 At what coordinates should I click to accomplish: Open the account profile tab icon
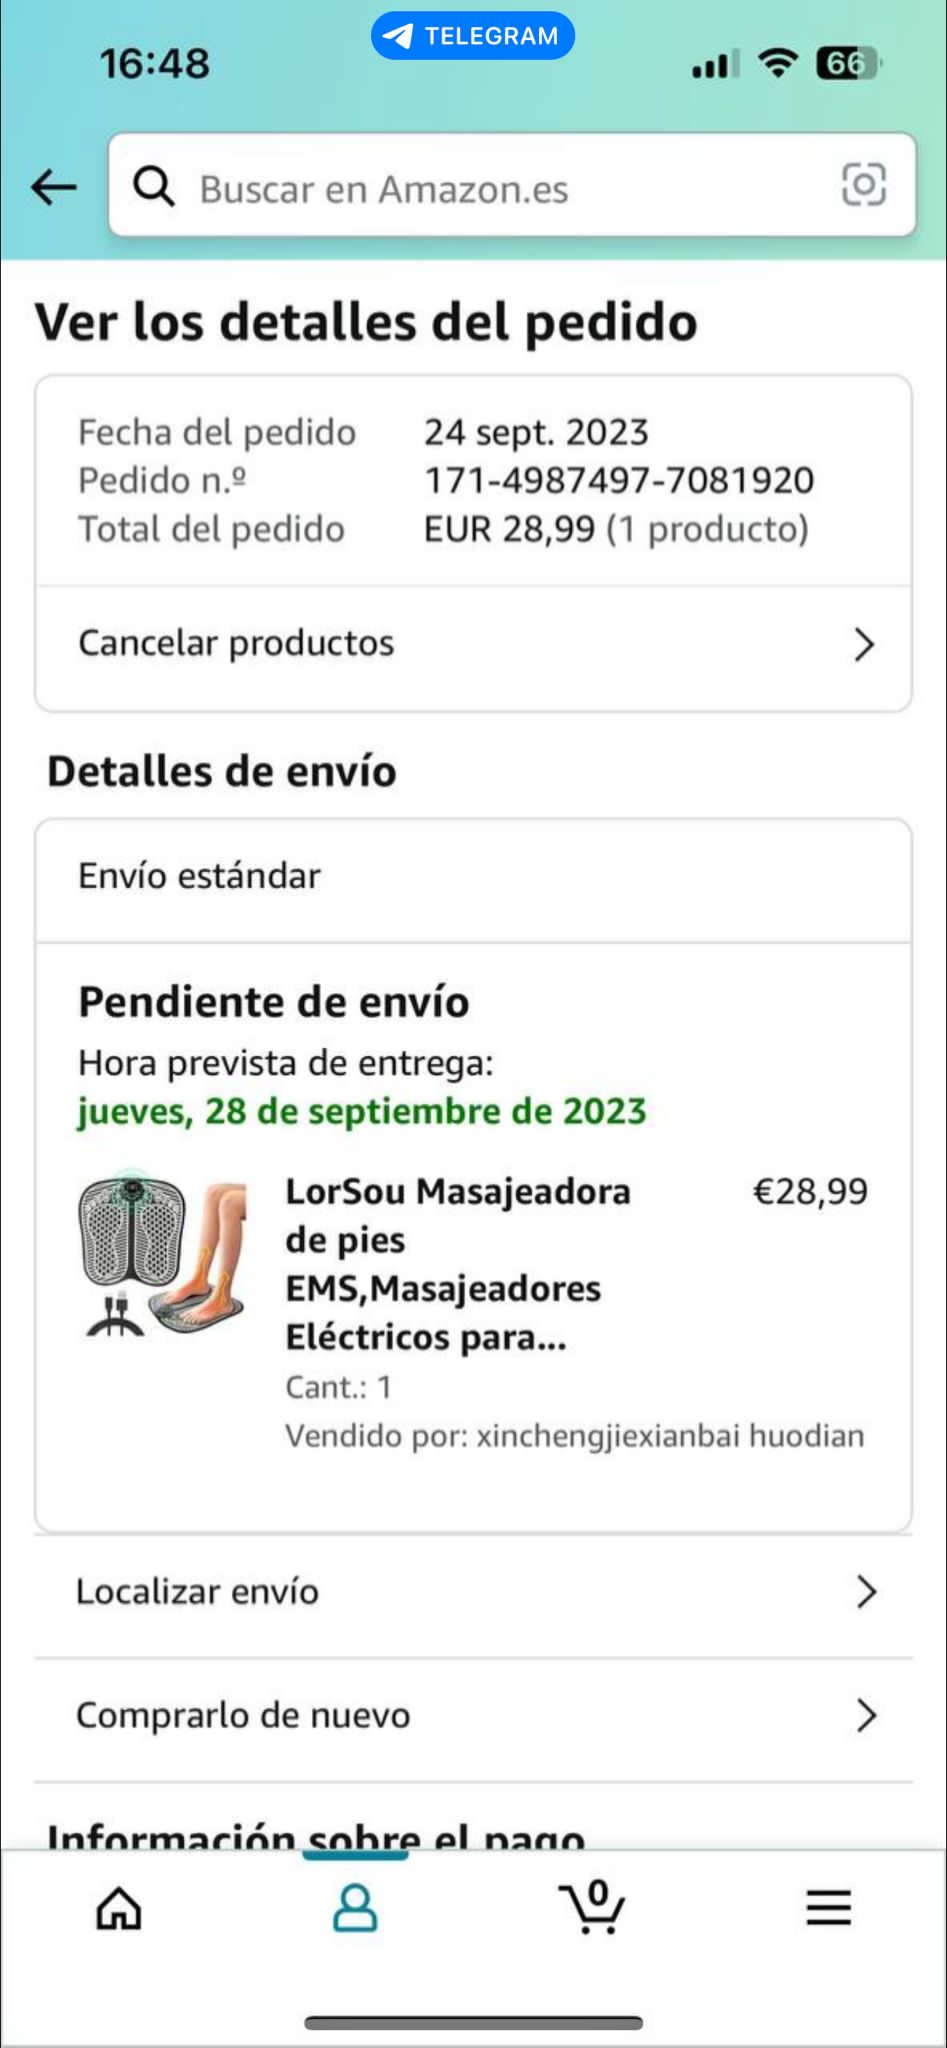355,1908
